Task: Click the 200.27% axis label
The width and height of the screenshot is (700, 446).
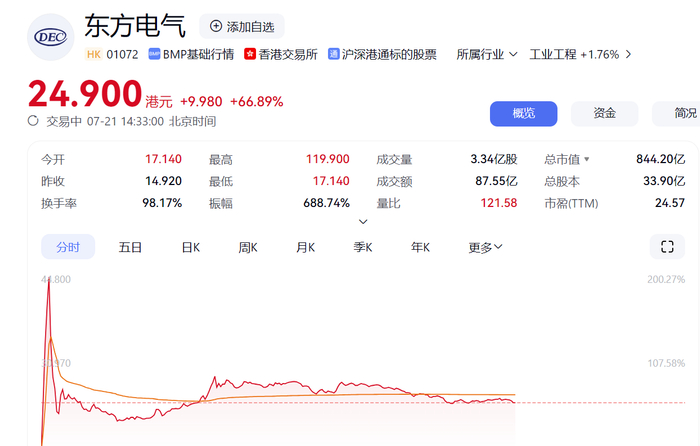Action: 666,279
